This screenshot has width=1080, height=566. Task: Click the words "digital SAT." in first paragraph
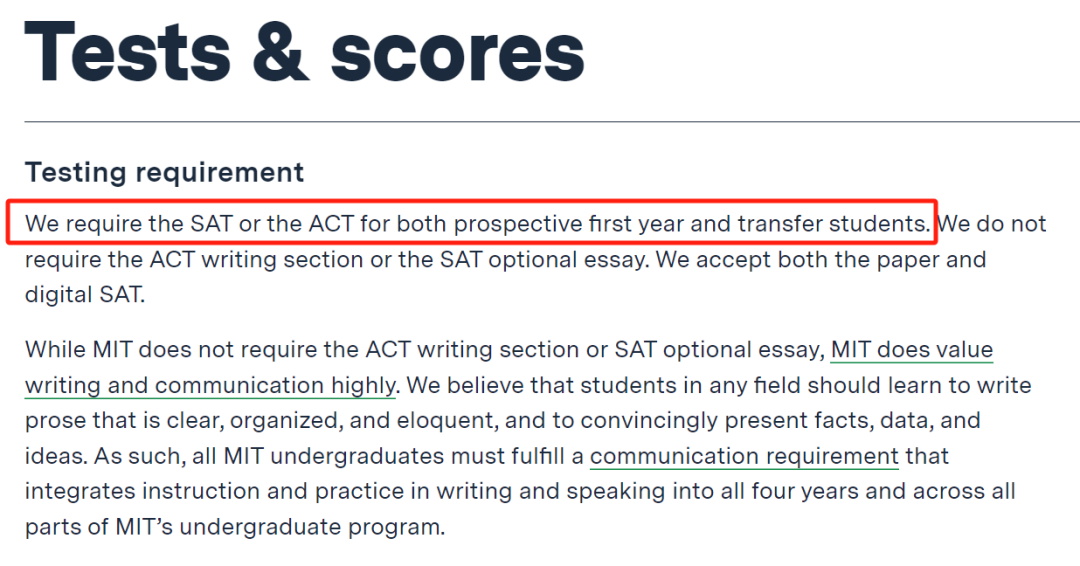[85, 295]
